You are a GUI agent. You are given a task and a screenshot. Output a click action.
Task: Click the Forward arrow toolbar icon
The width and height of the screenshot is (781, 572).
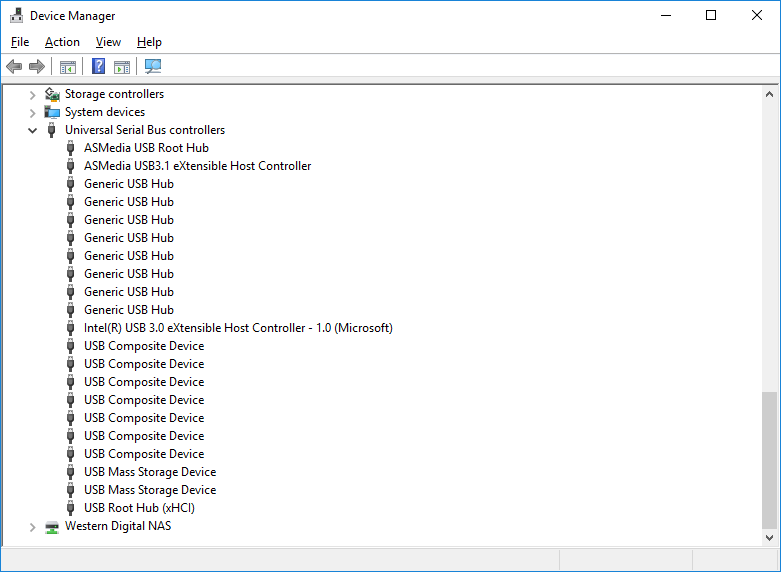[37, 66]
